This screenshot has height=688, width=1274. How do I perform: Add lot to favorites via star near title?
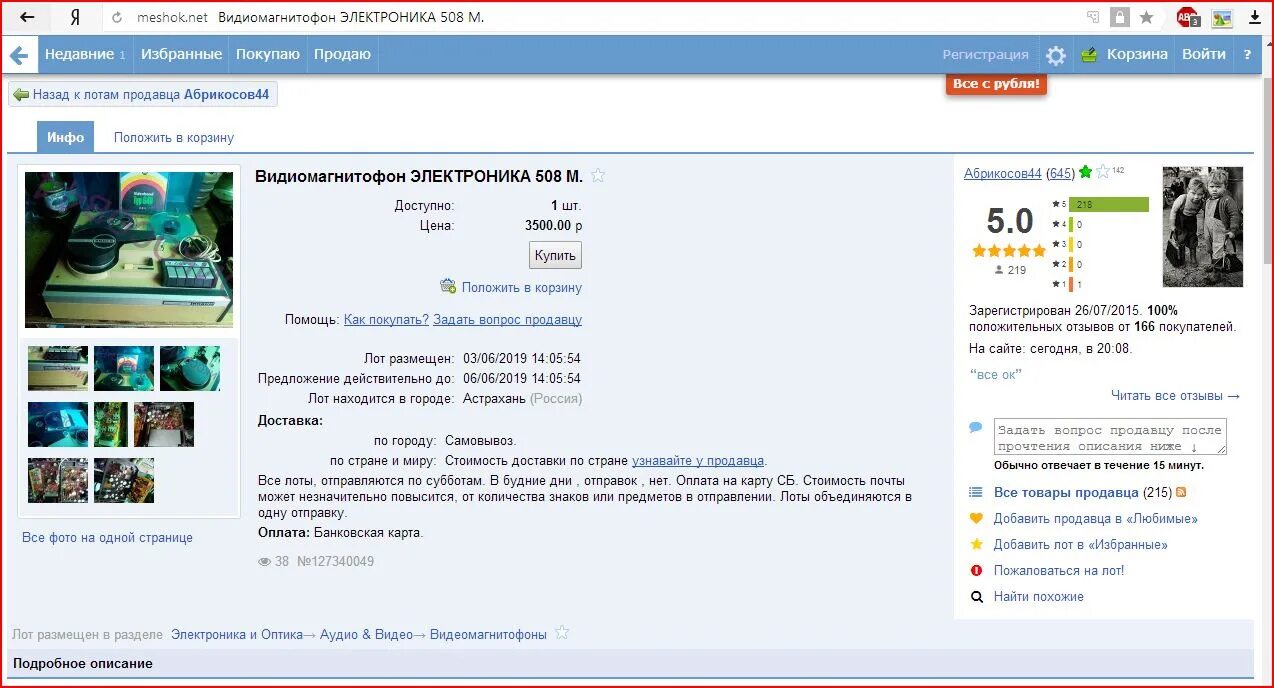598,176
